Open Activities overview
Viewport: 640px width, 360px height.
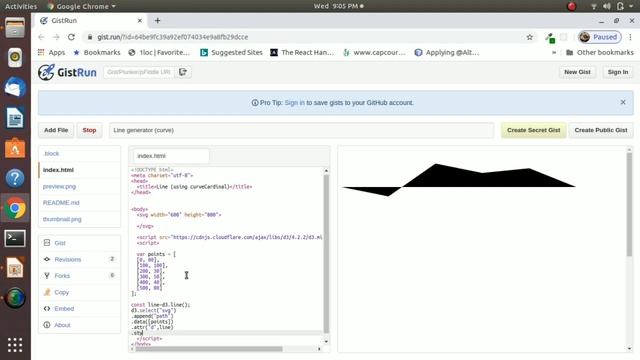click(21, 6)
